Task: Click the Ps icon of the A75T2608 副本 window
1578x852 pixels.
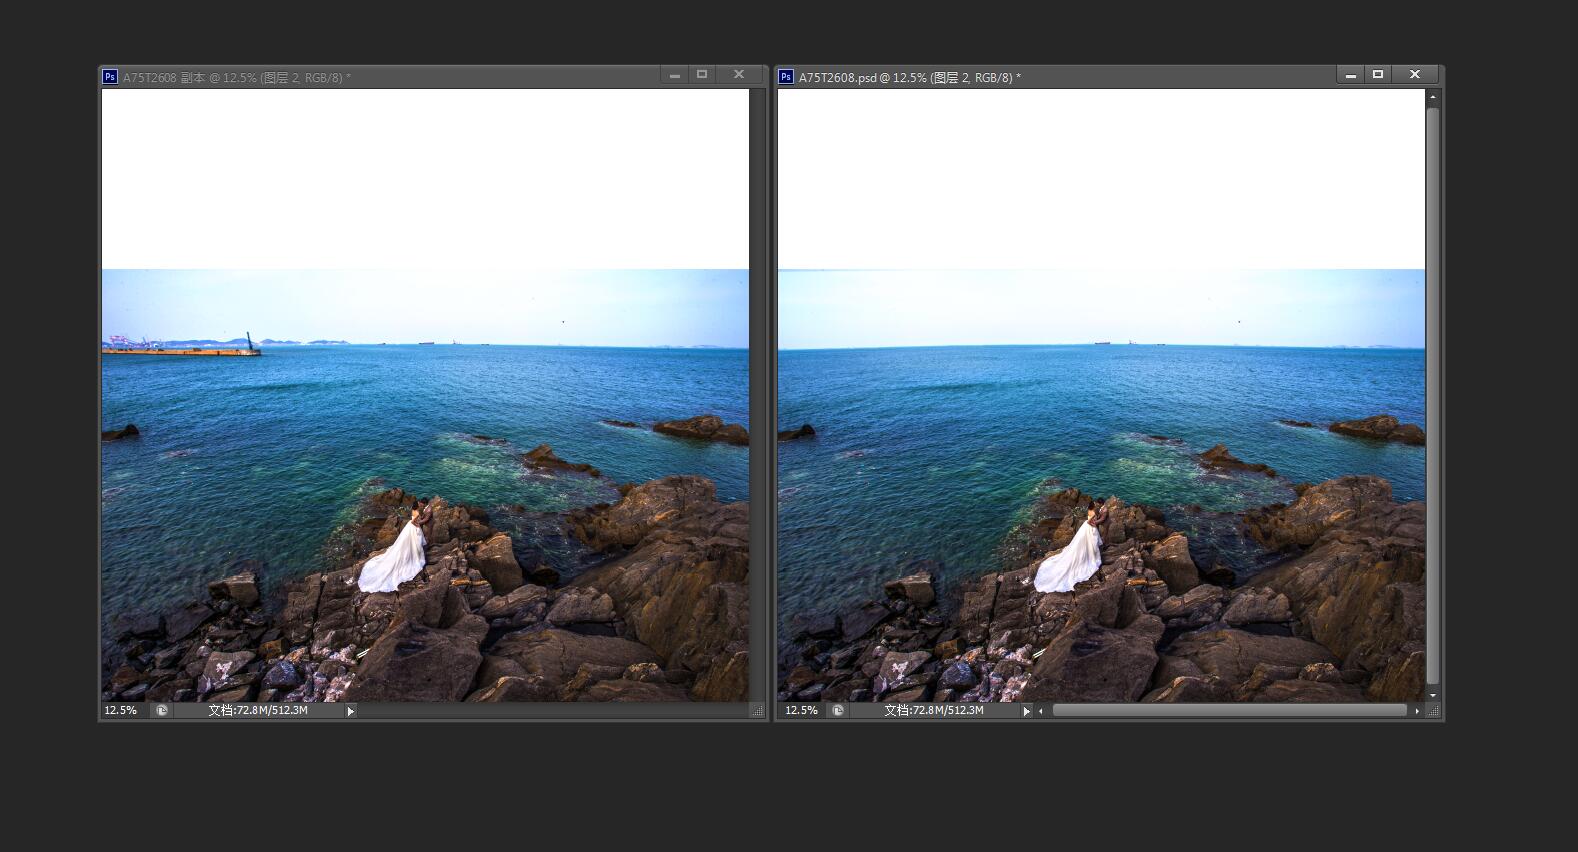Action: click(x=110, y=77)
